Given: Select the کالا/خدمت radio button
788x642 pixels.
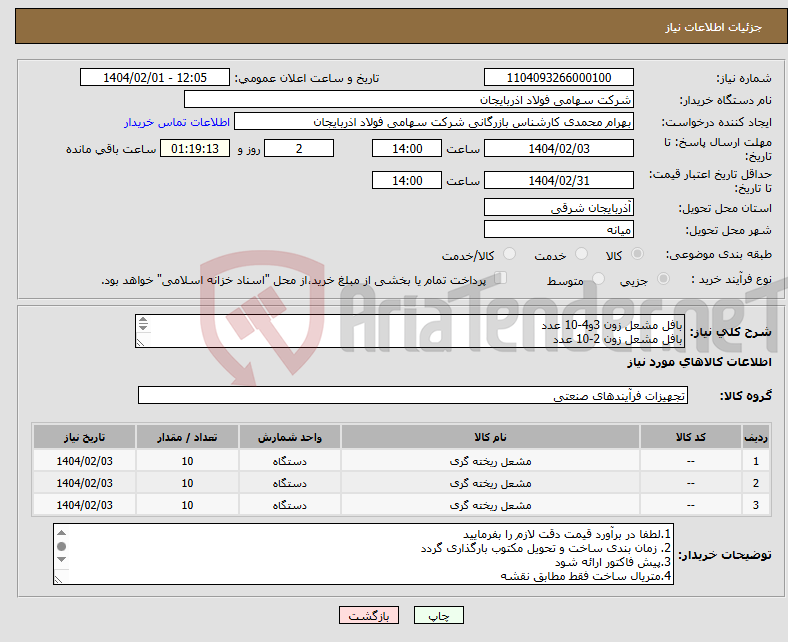Looking at the screenshot, I should click(509, 254).
